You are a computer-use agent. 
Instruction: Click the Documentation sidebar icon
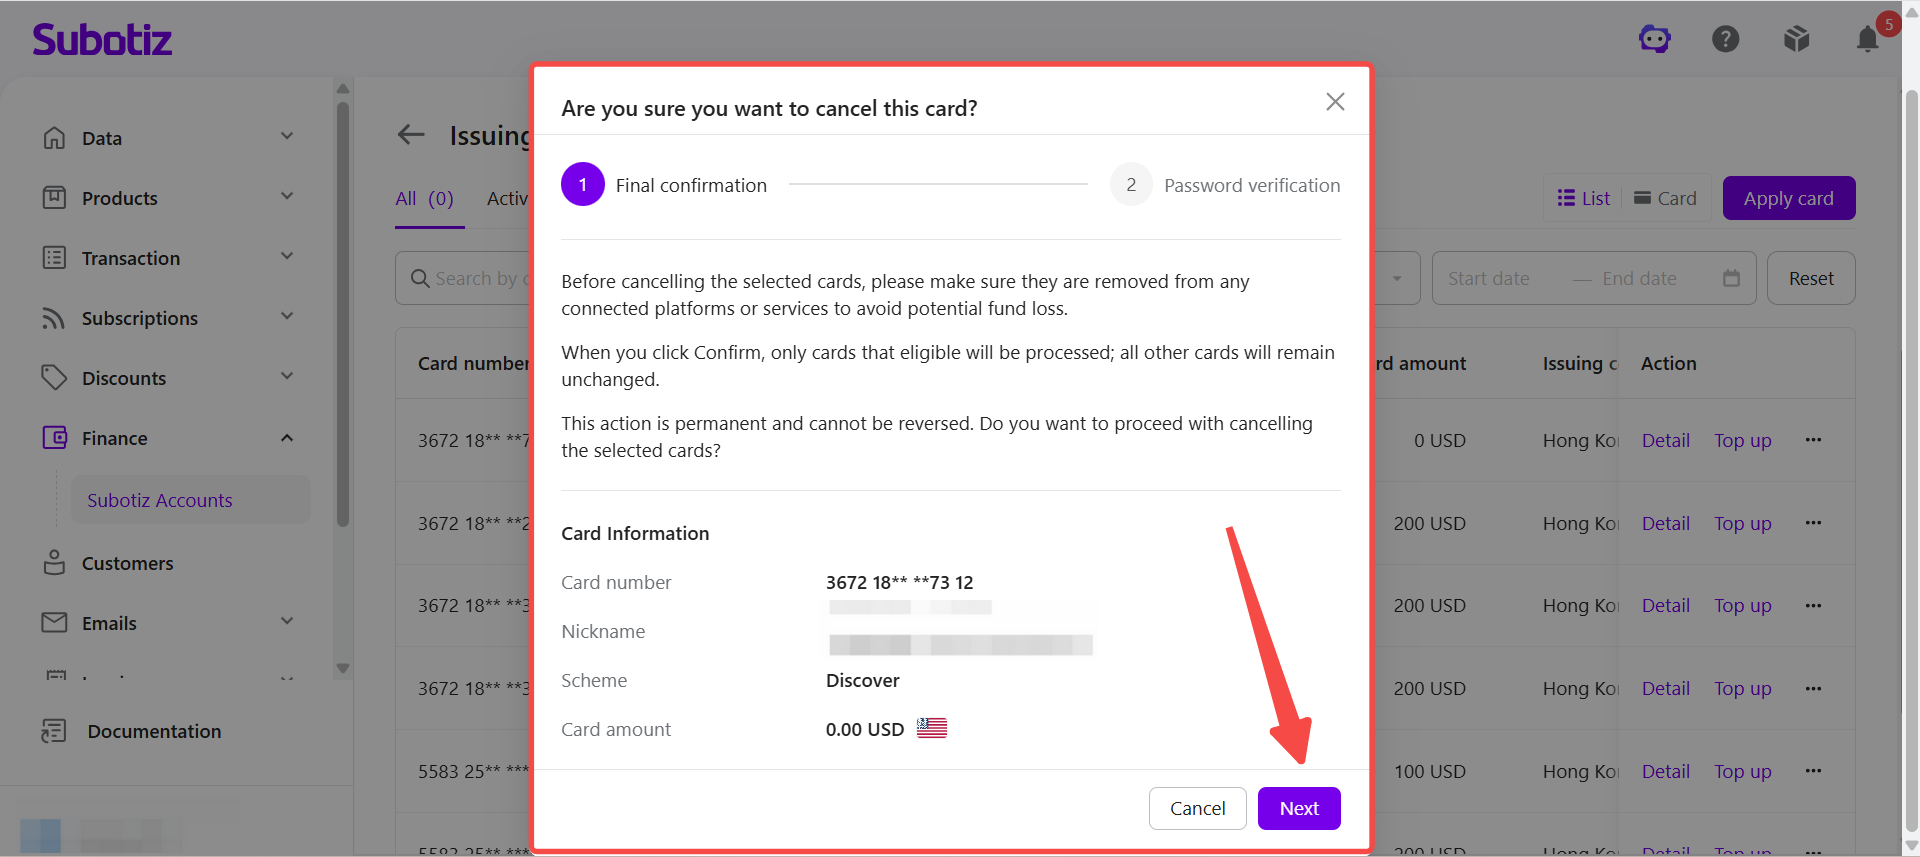[x=53, y=731]
